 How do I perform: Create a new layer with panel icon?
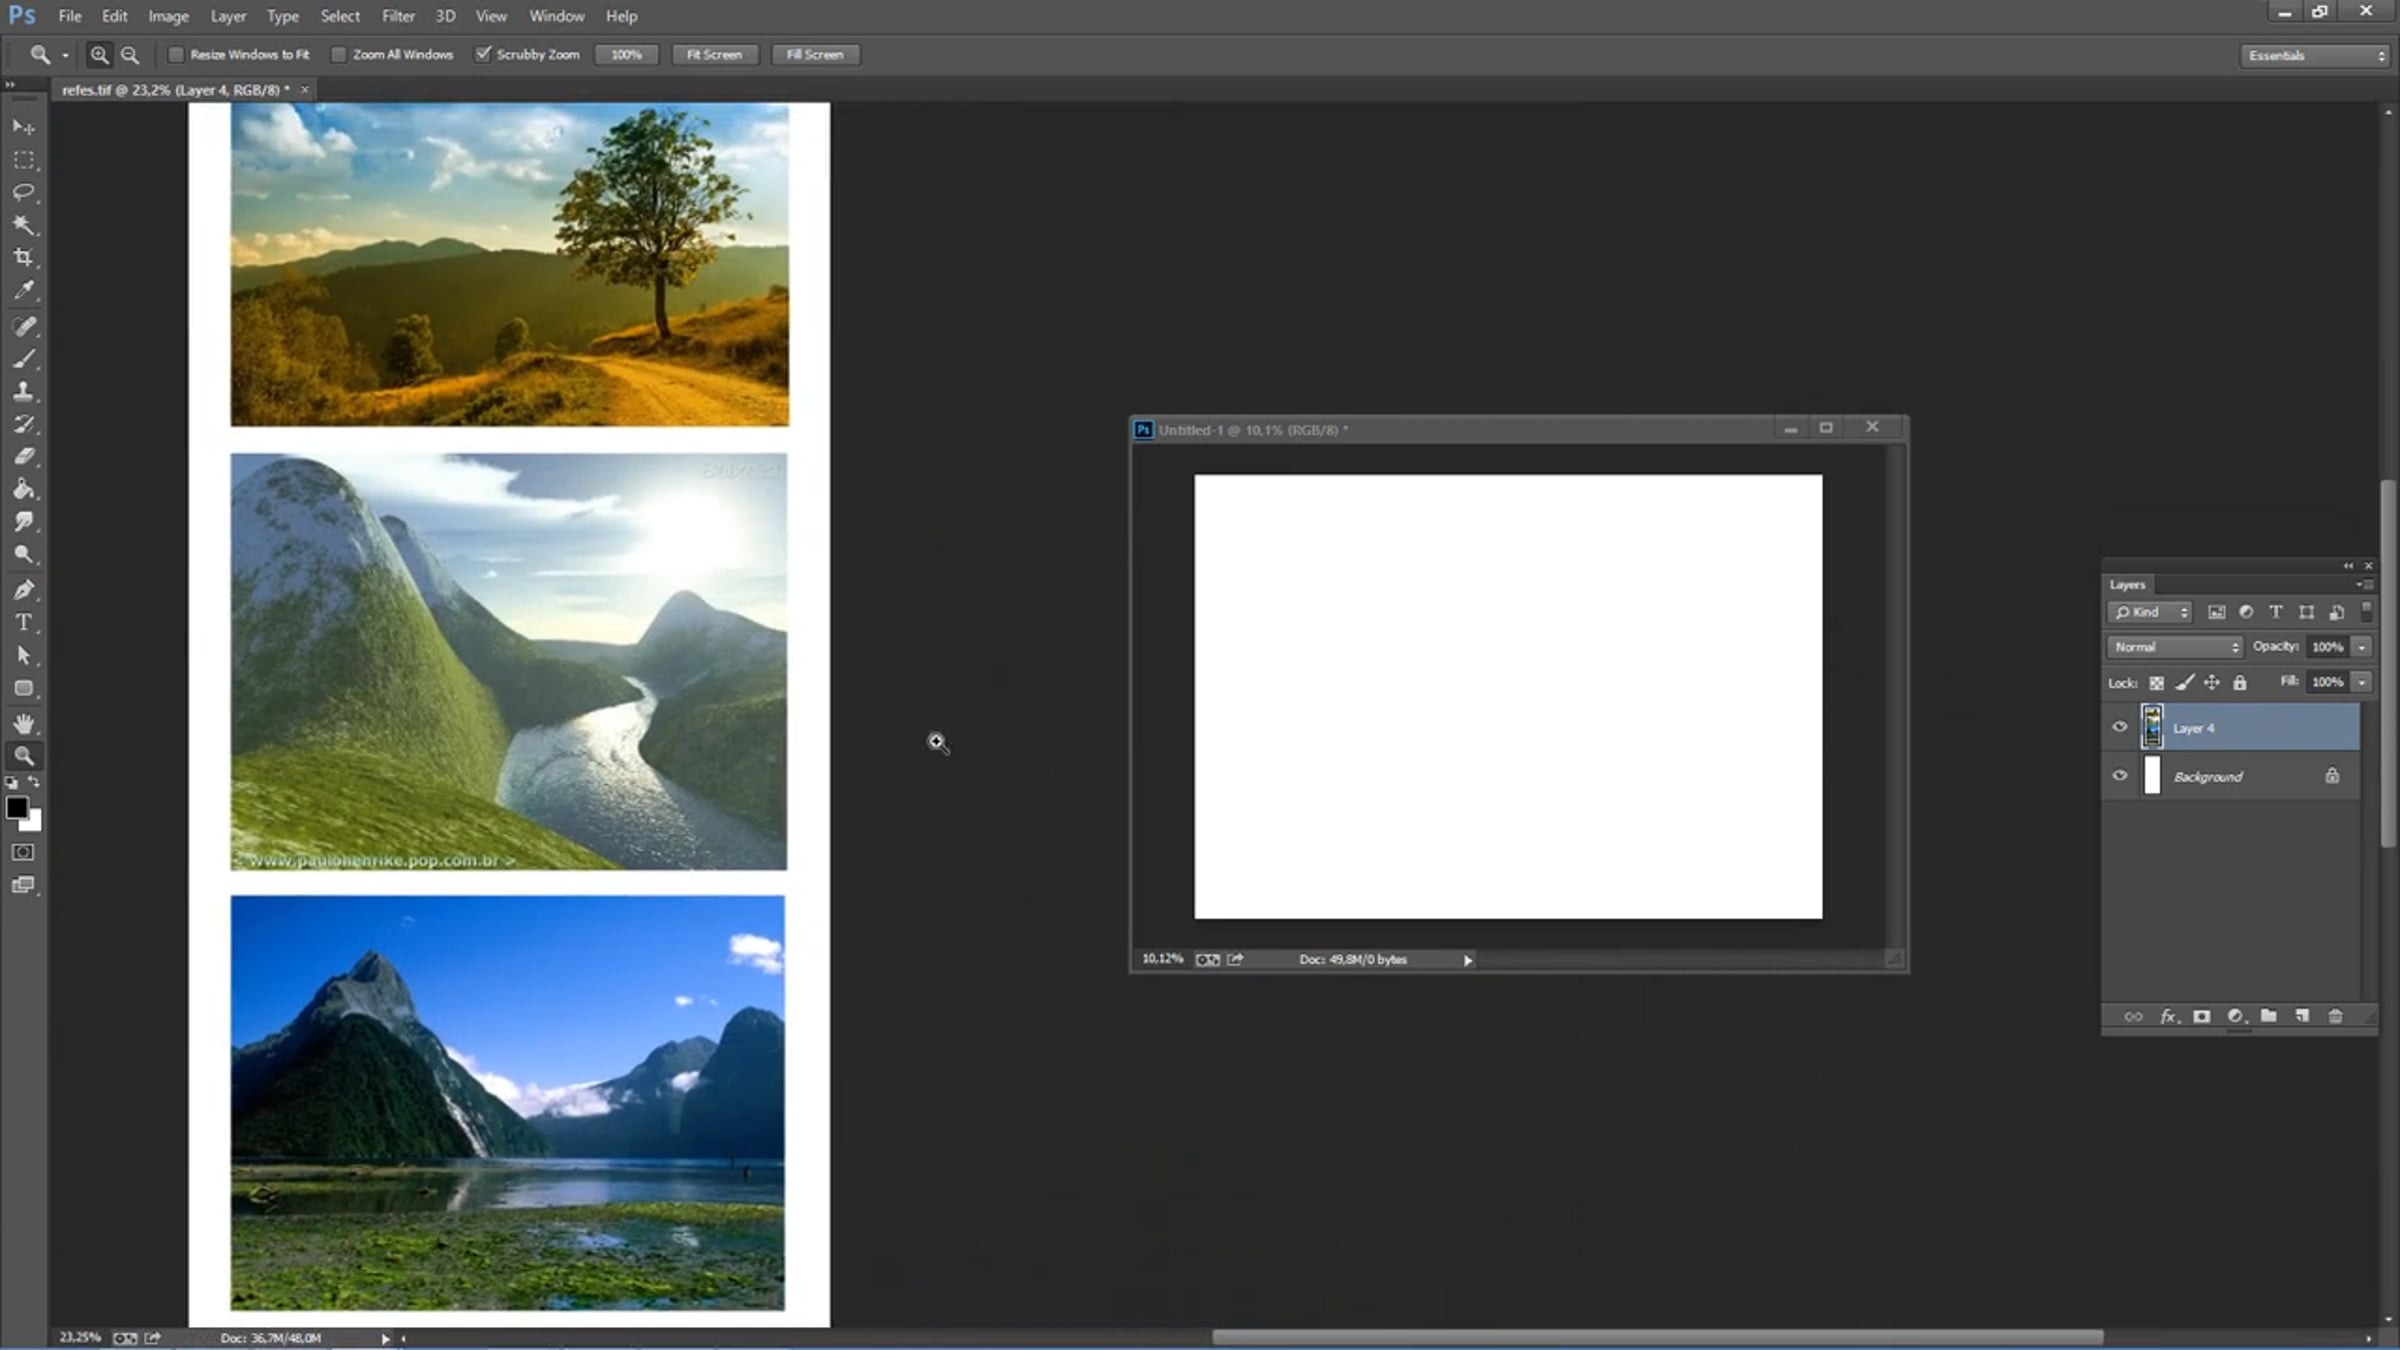click(x=2302, y=1016)
